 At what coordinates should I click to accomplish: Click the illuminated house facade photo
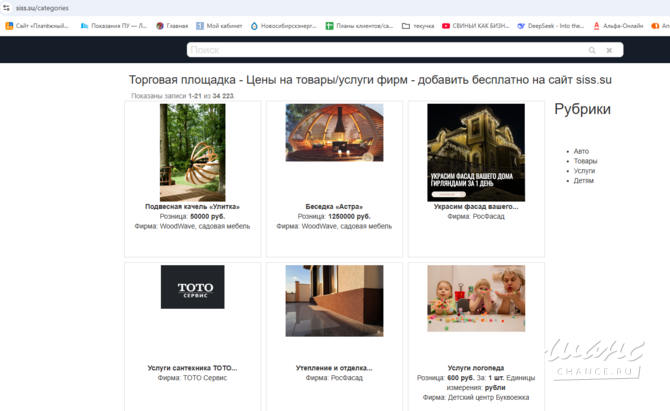tap(476, 153)
